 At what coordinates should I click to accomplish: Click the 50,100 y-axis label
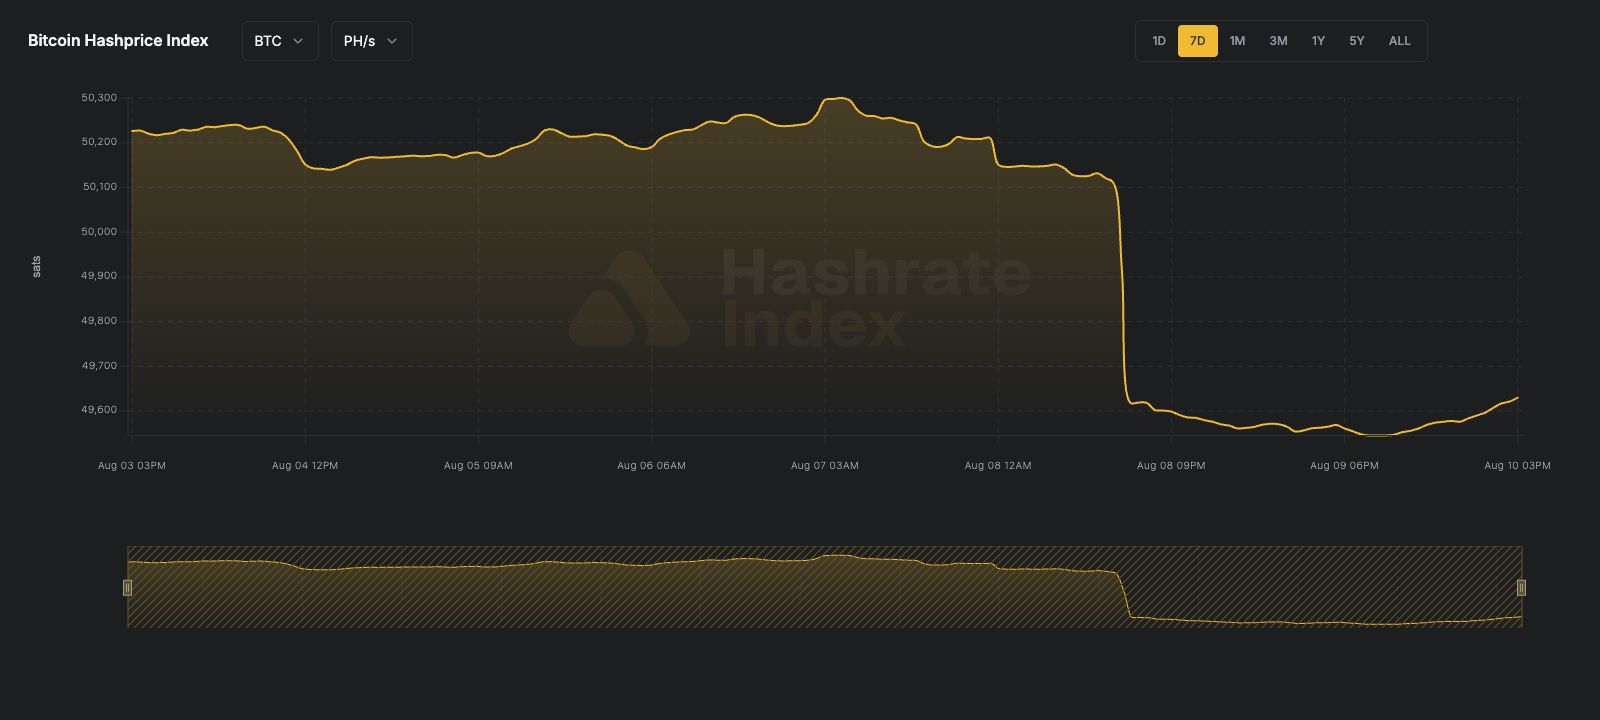pyautogui.click(x=100, y=187)
